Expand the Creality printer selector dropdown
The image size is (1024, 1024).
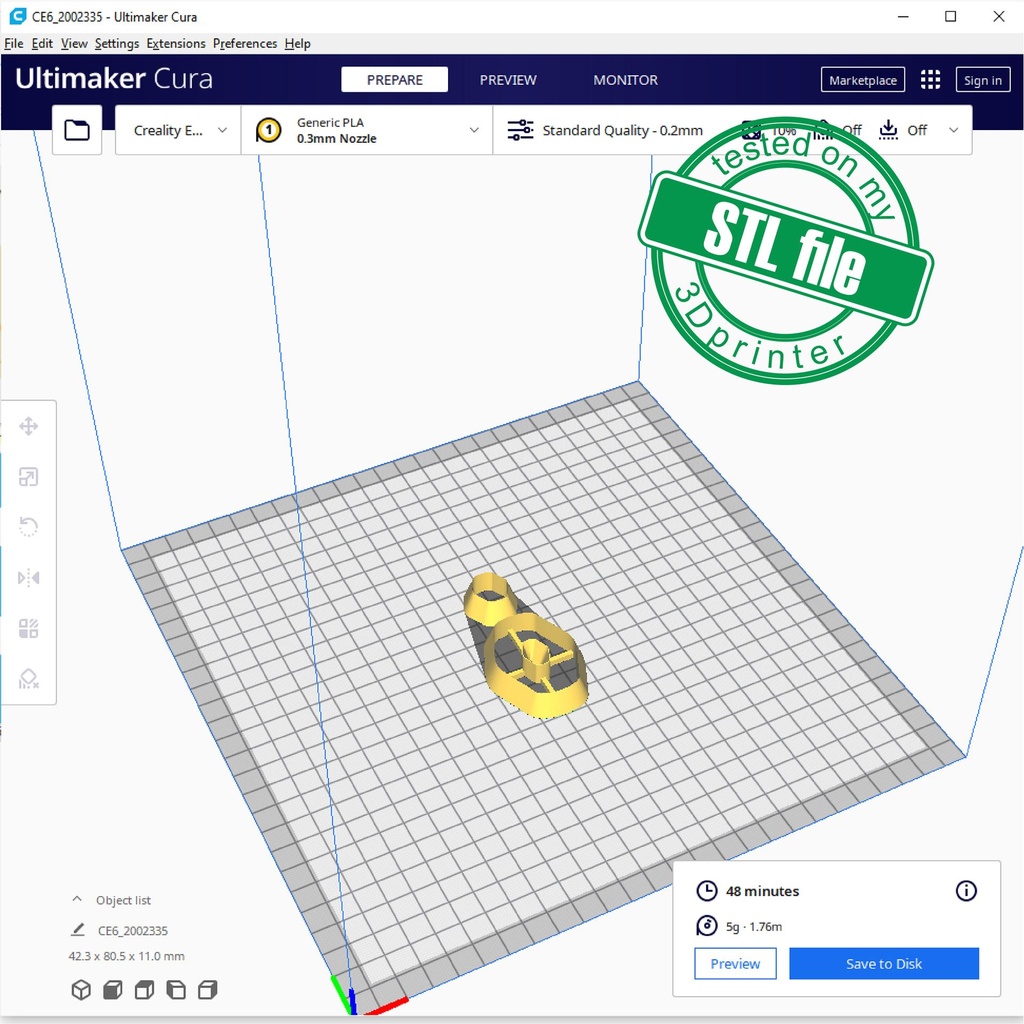pos(179,130)
